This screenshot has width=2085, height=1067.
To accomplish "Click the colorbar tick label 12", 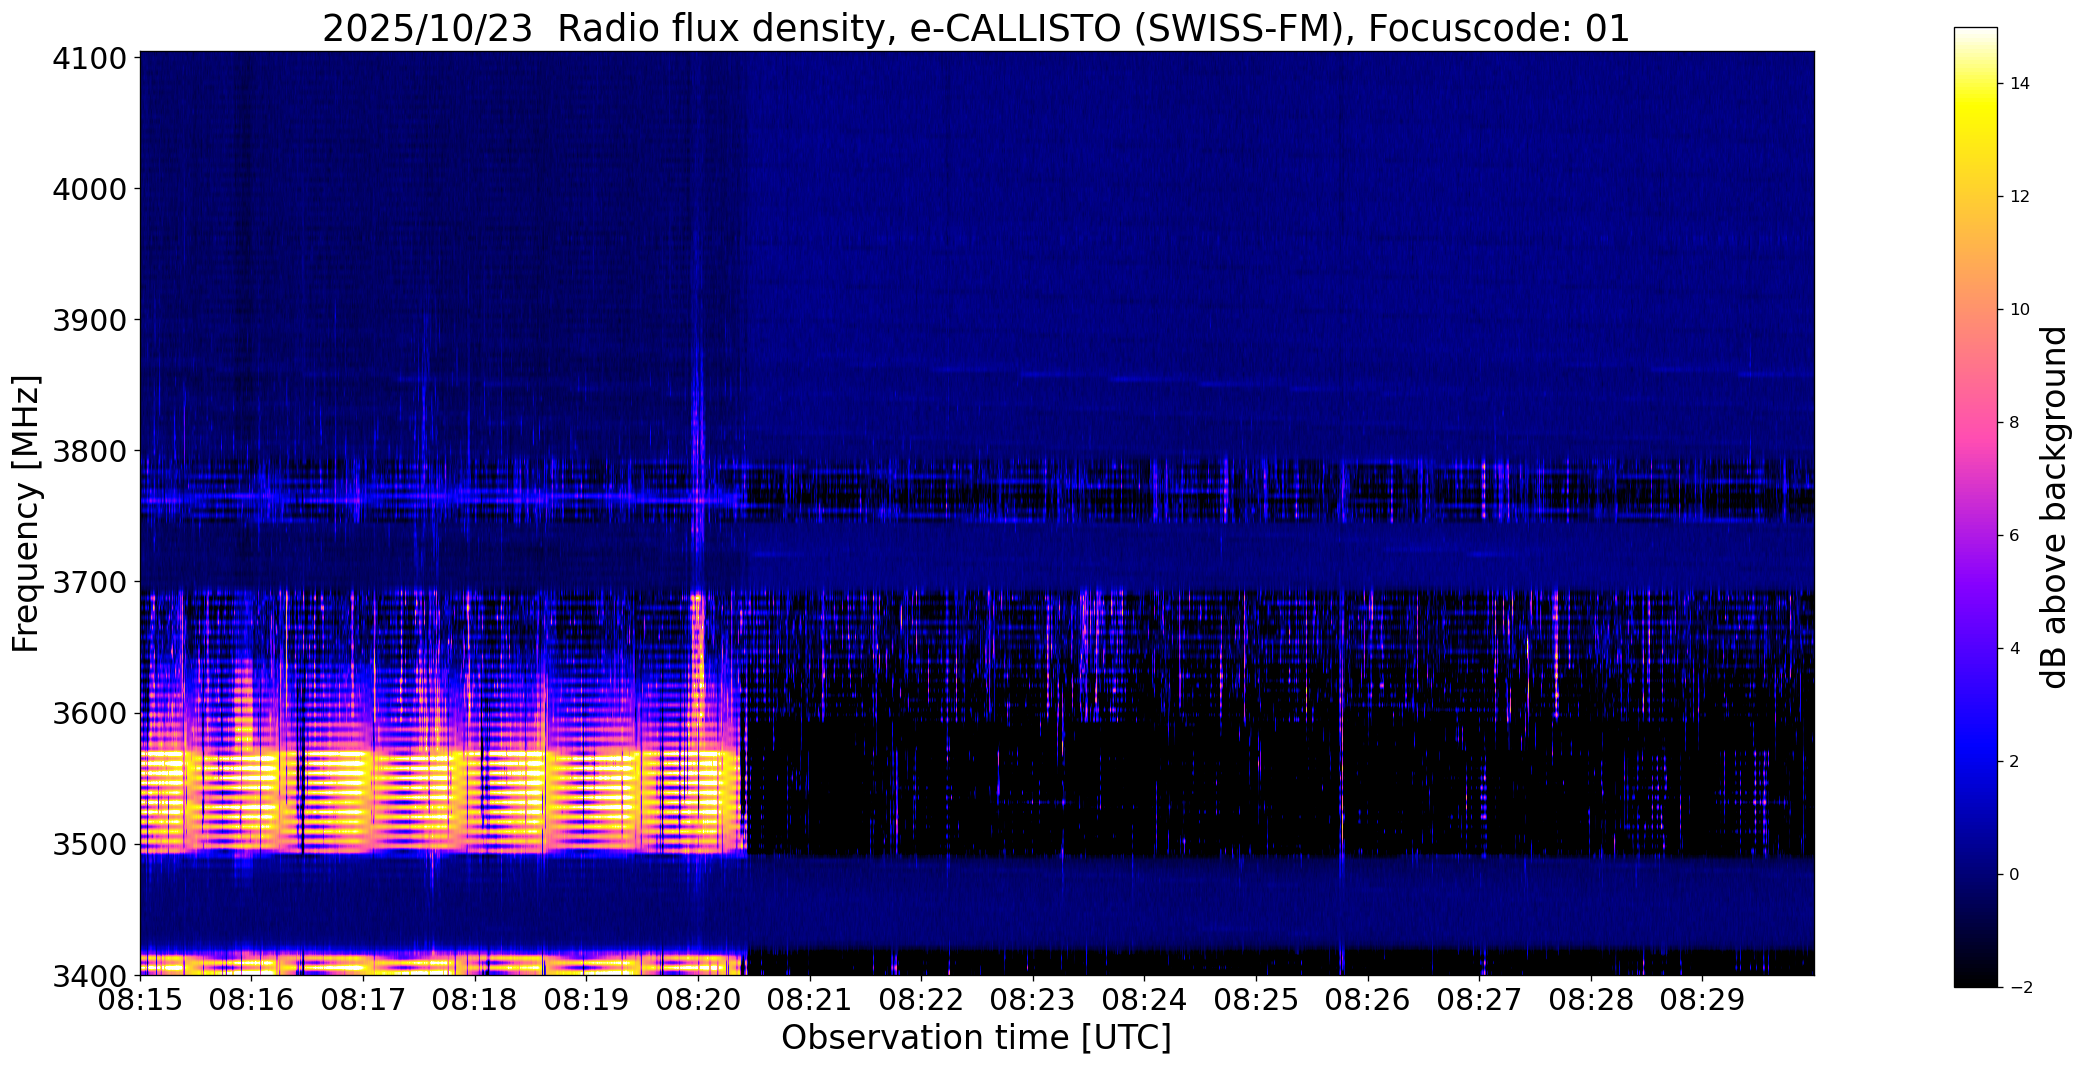I will [x=2019, y=197].
